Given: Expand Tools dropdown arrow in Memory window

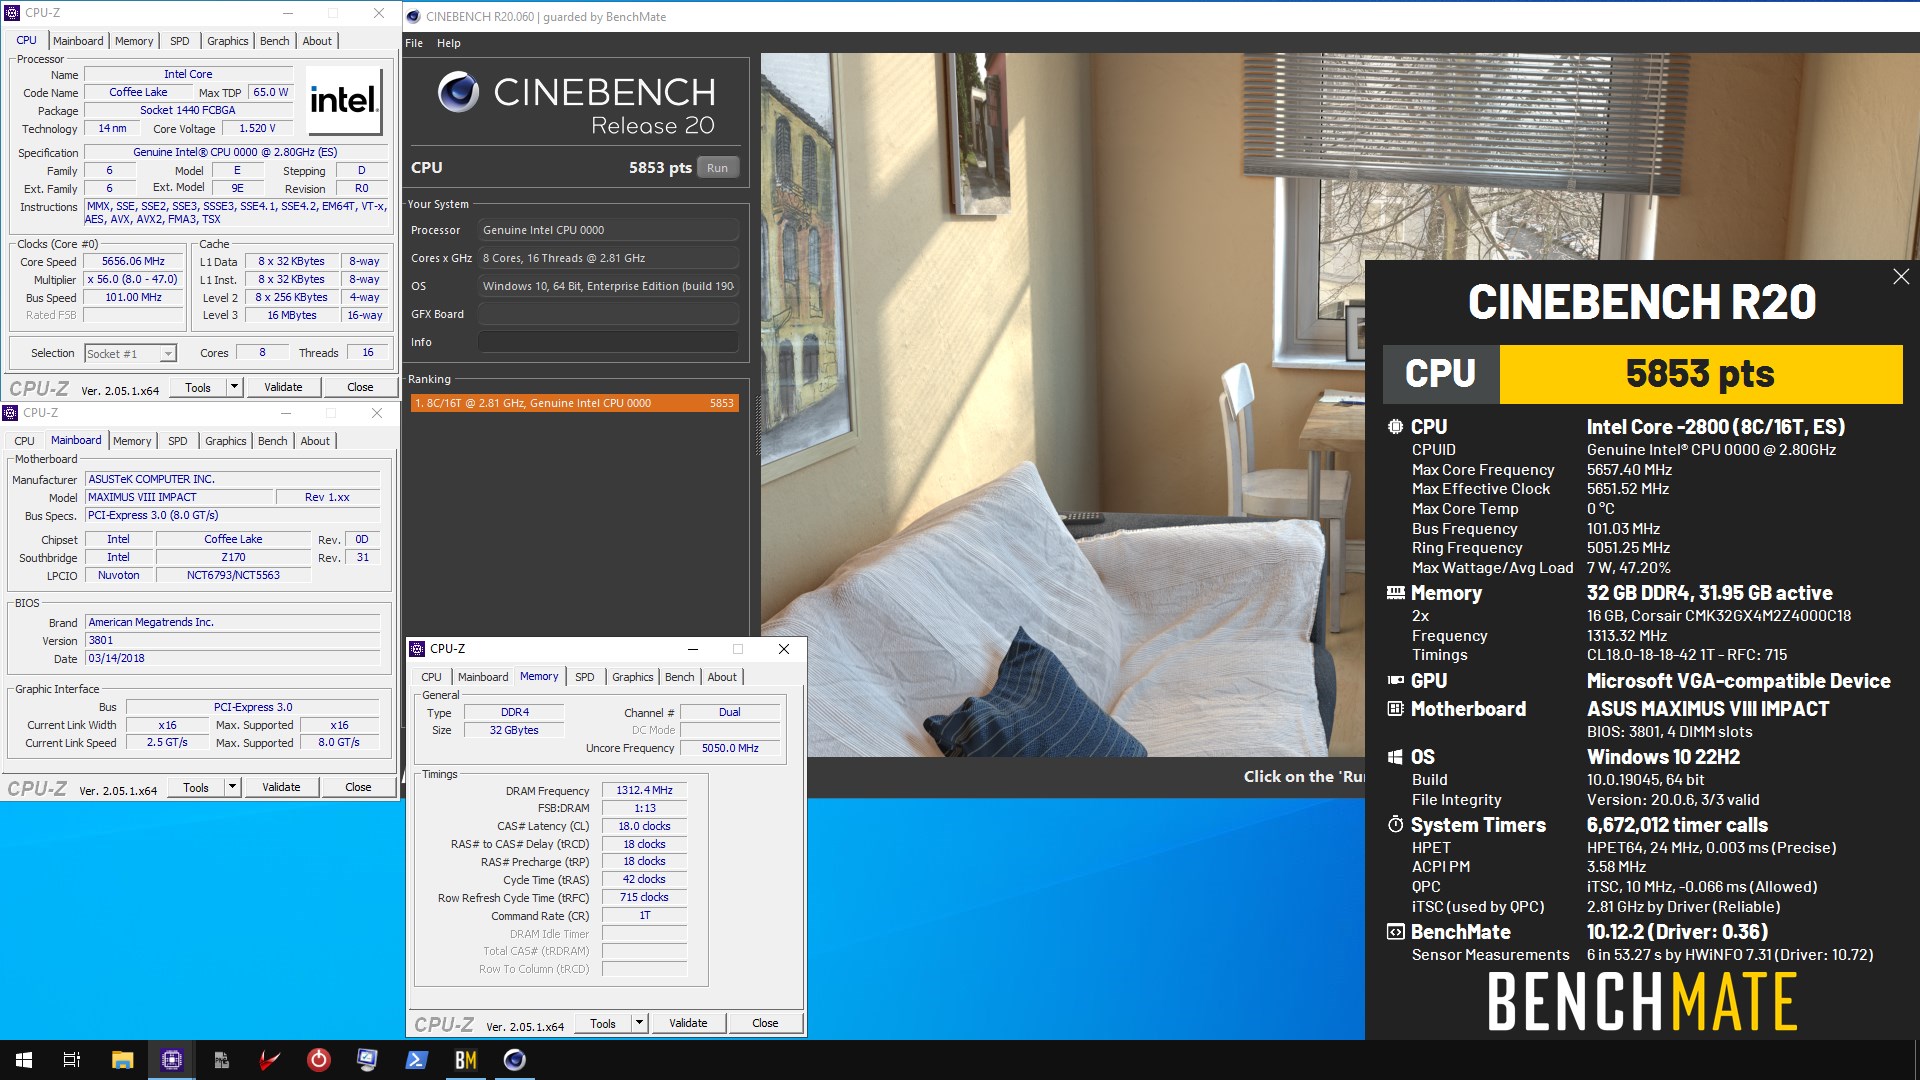Looking at the screenshot, I should tap(639, 1023).
